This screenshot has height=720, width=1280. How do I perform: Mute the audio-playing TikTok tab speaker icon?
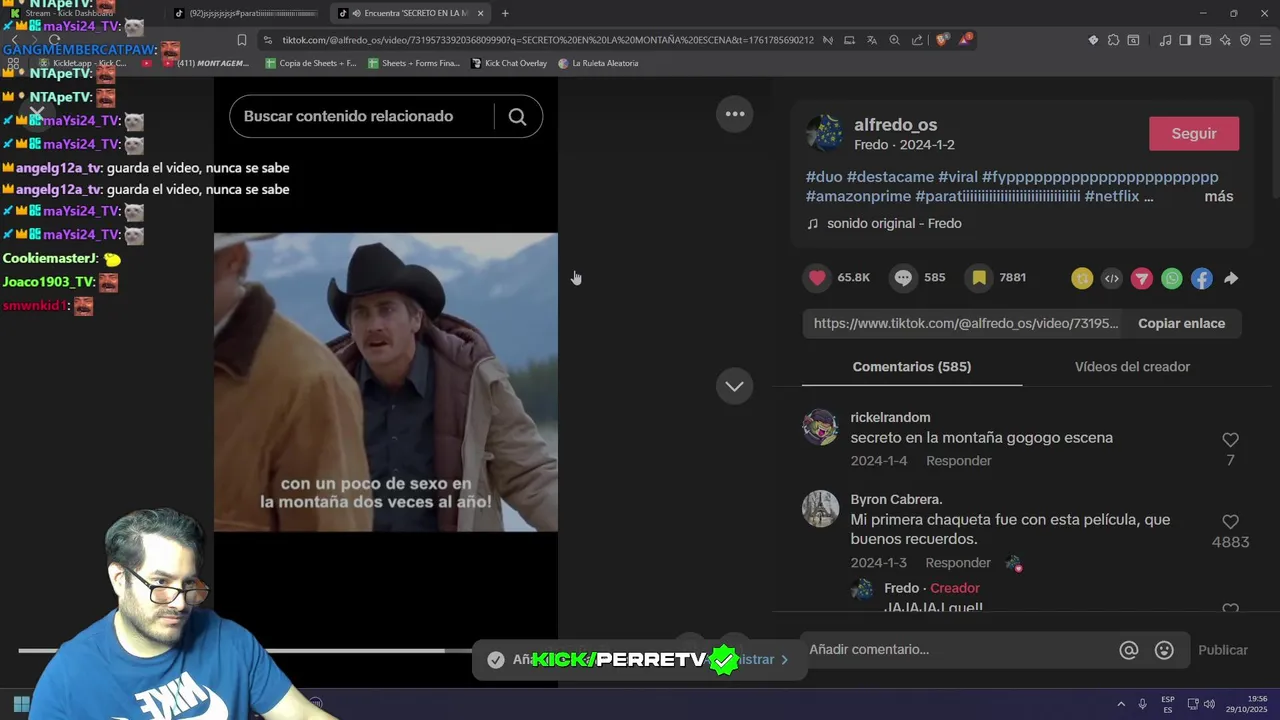tap(357, 13)
